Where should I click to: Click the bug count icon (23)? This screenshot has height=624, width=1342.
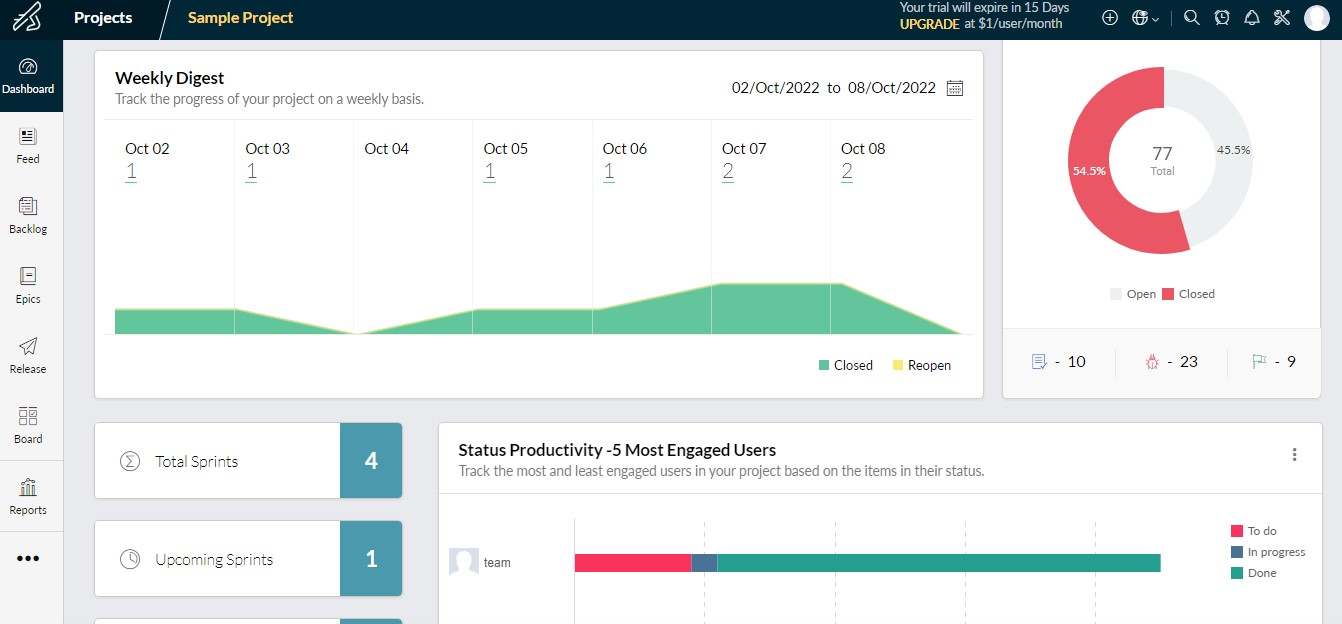tap(1151, 362)
